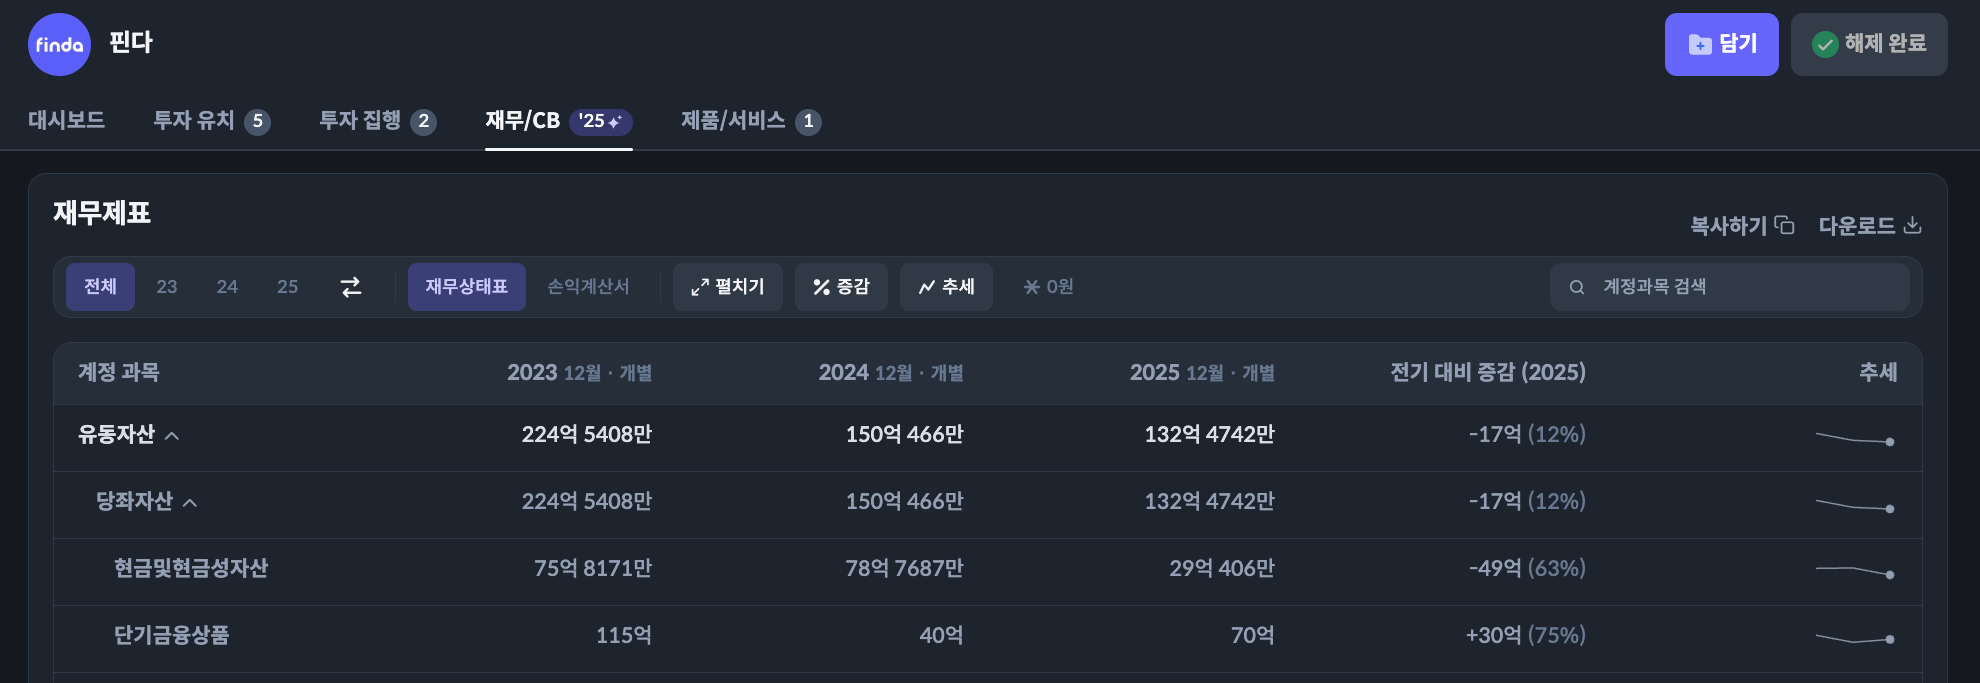Toggle the 증감 percent view
The height and width of the screenshot is (683, 1980).
841,287
